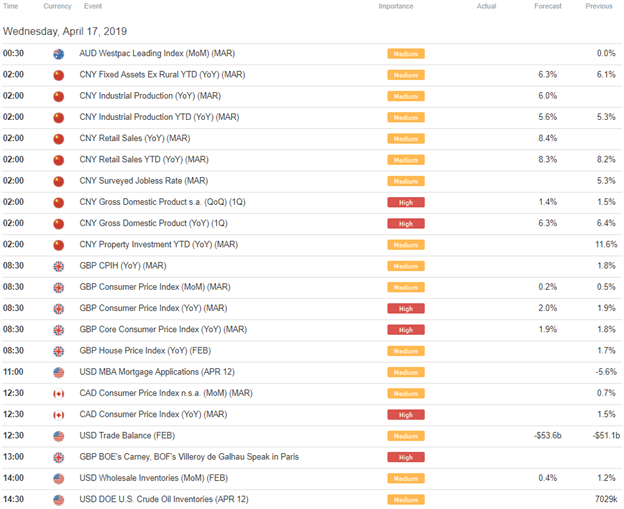624x509 pixels.
Task: Click the US flag beside DOE Crude Oil Inventories
Action: coord(58,500)
